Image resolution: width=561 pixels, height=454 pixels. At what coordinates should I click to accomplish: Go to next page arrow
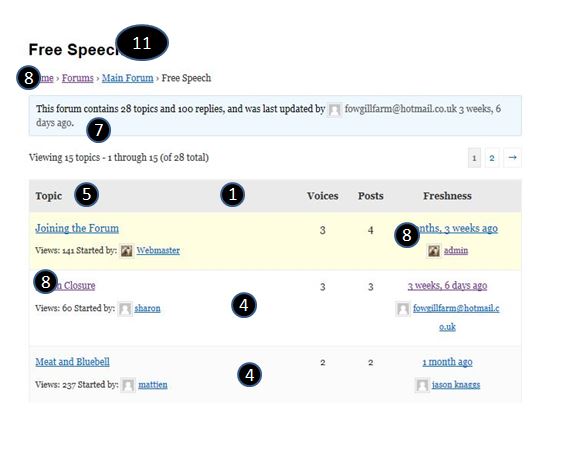pyautogui.click(x=512, y=157)
